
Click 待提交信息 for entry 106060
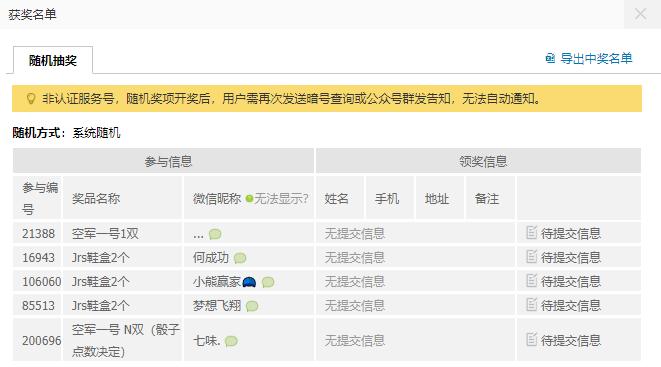tap(571, 281)
